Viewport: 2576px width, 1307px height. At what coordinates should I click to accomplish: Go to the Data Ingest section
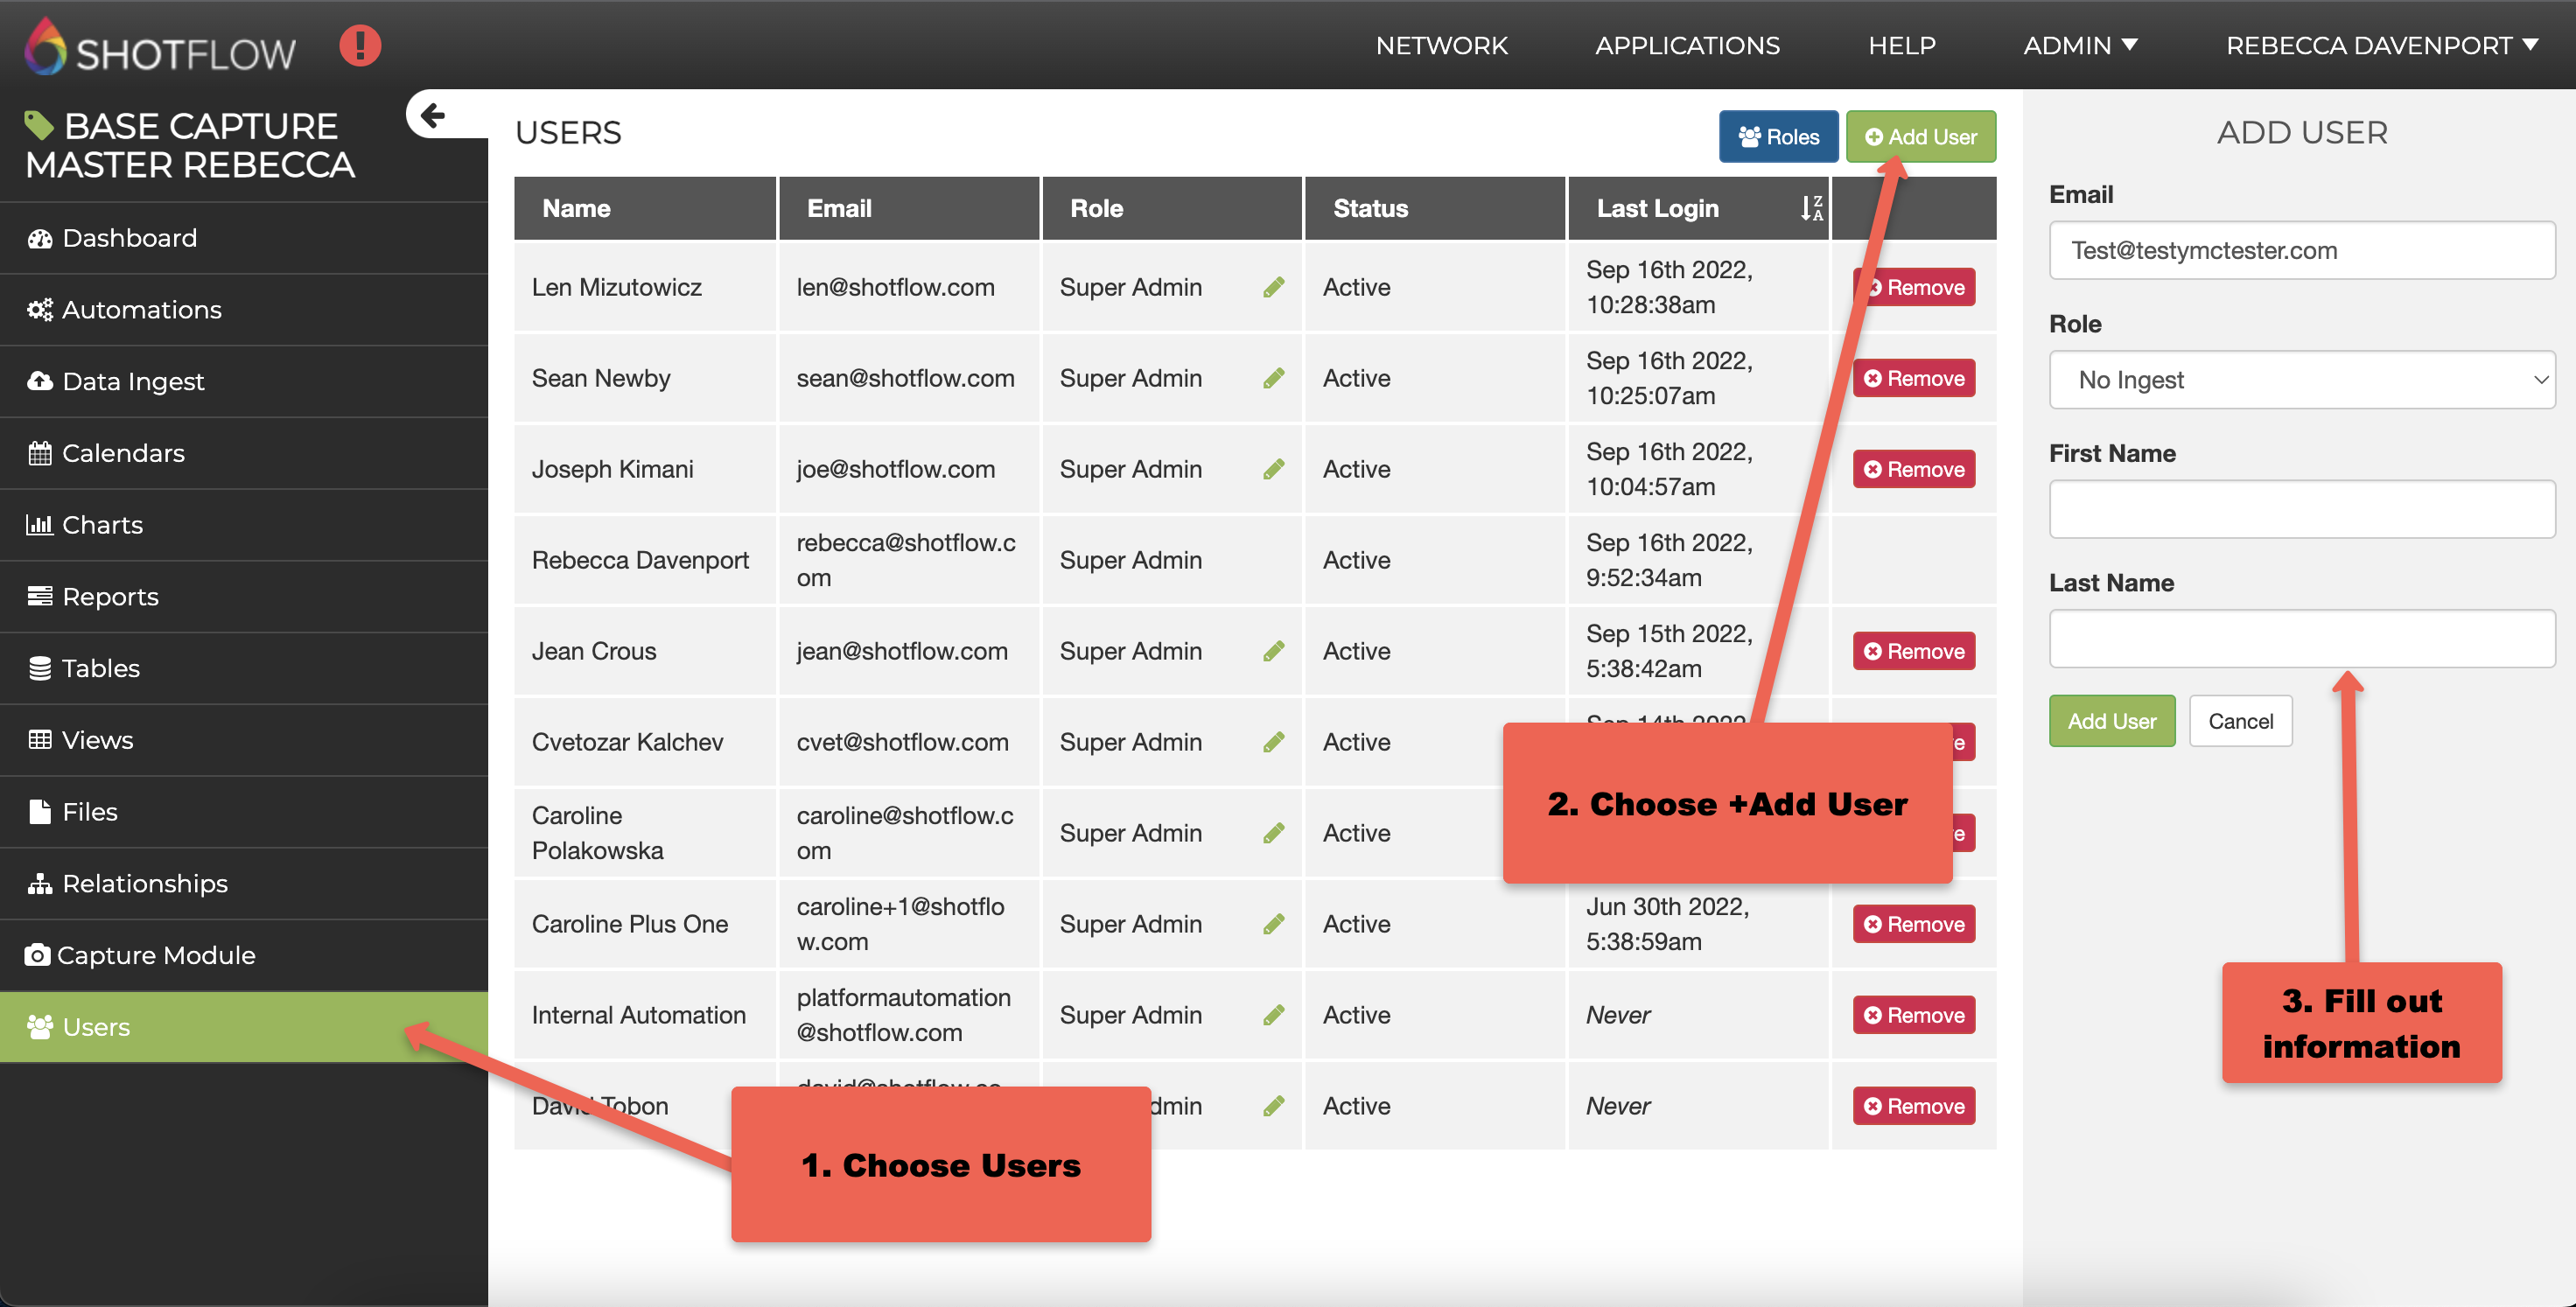coord(133,381)
